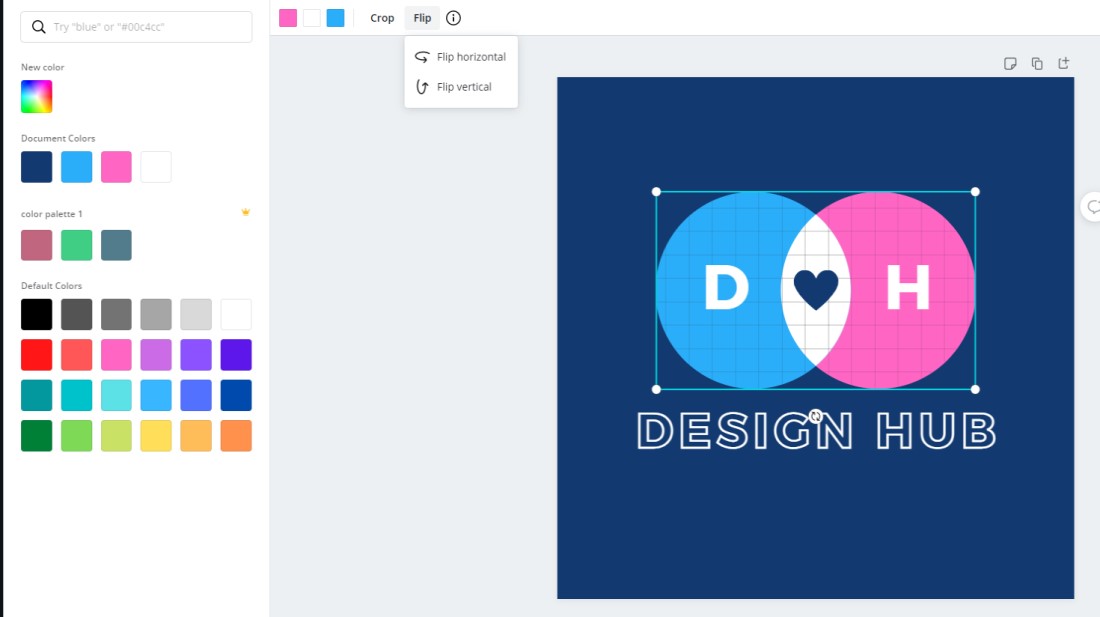Select the medium gray default color
Viewport: 1100px width, 617px height.
pos(116,314)
